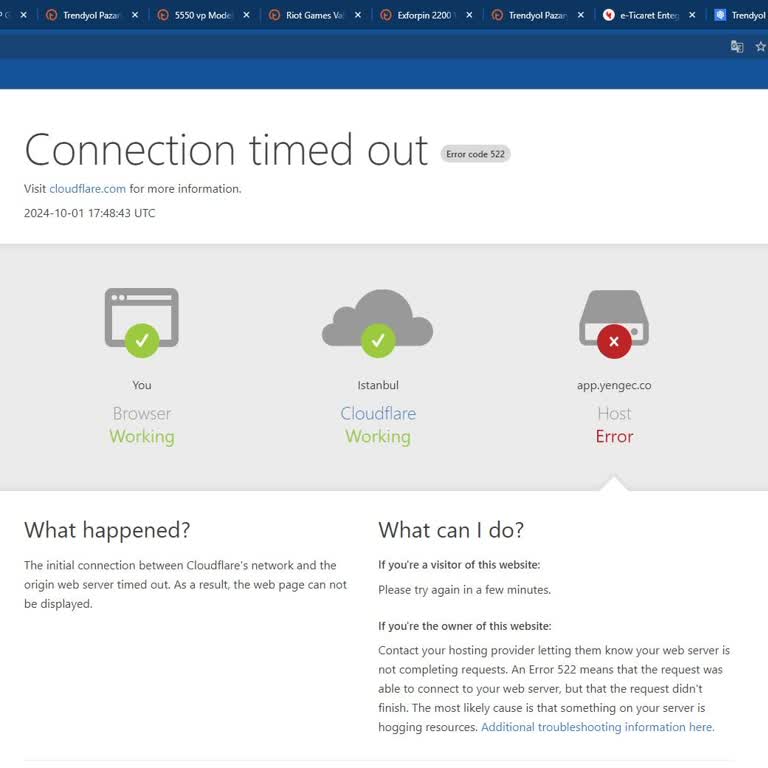Switch to the 5550 vp Model tab

coord(203,15)
